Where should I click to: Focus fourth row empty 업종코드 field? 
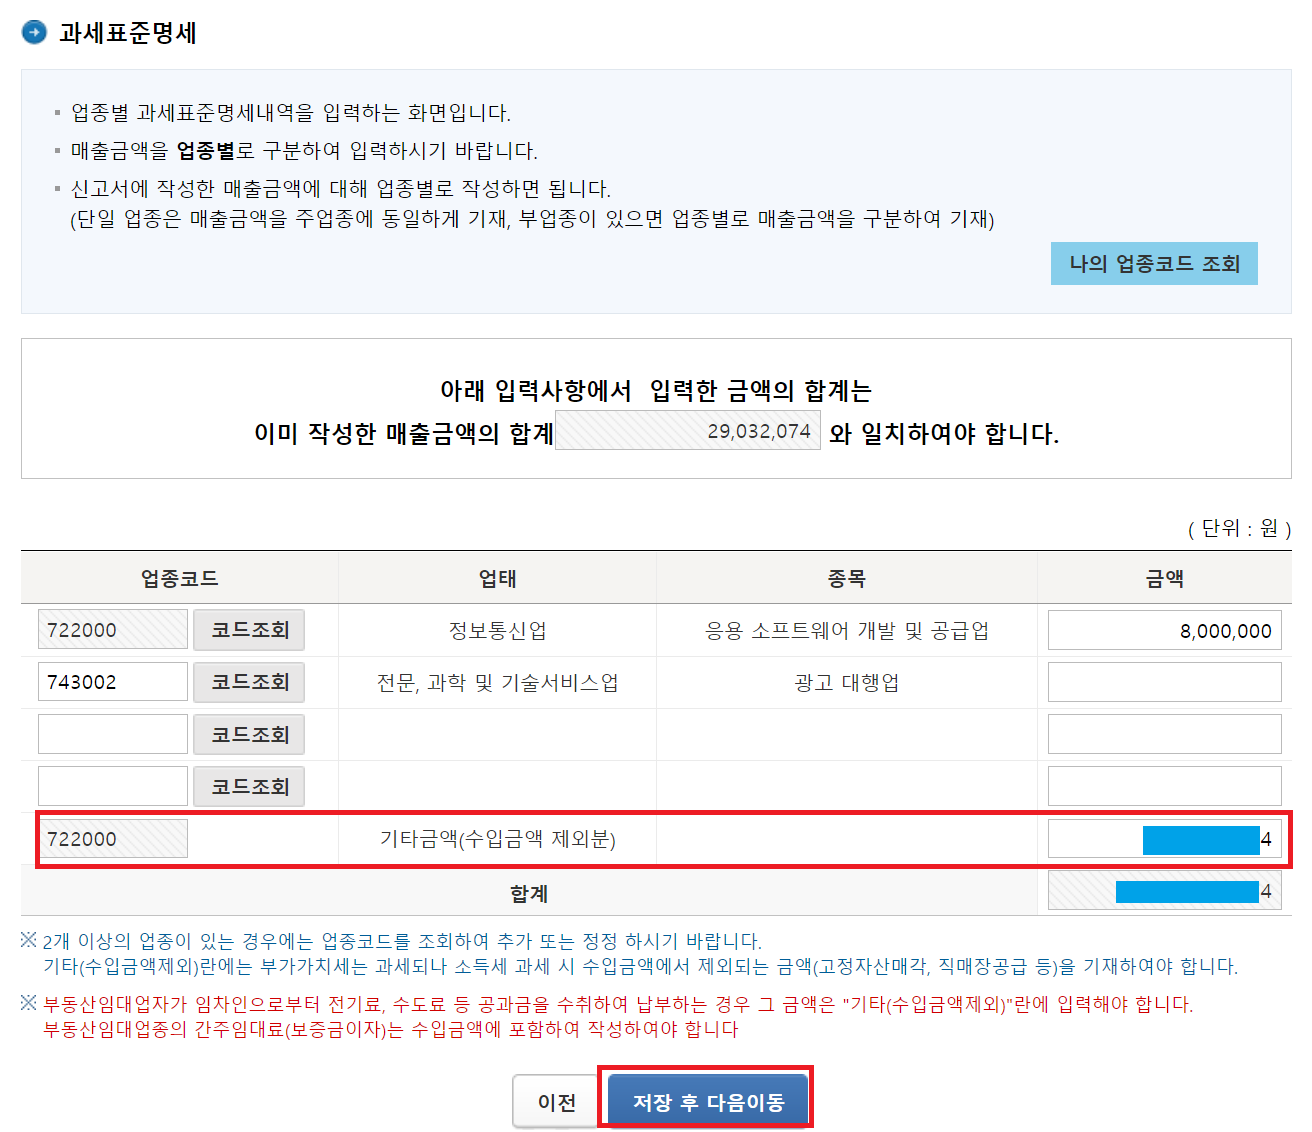[113, 786]
